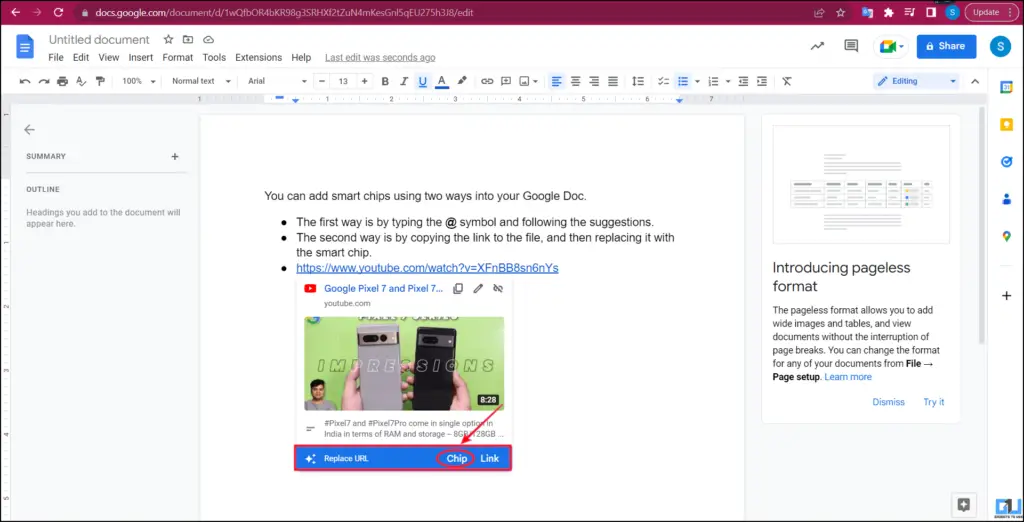Run spelling and grammar check icon
The height and width of the screenshot is (522, 1024).
[81, 82]
